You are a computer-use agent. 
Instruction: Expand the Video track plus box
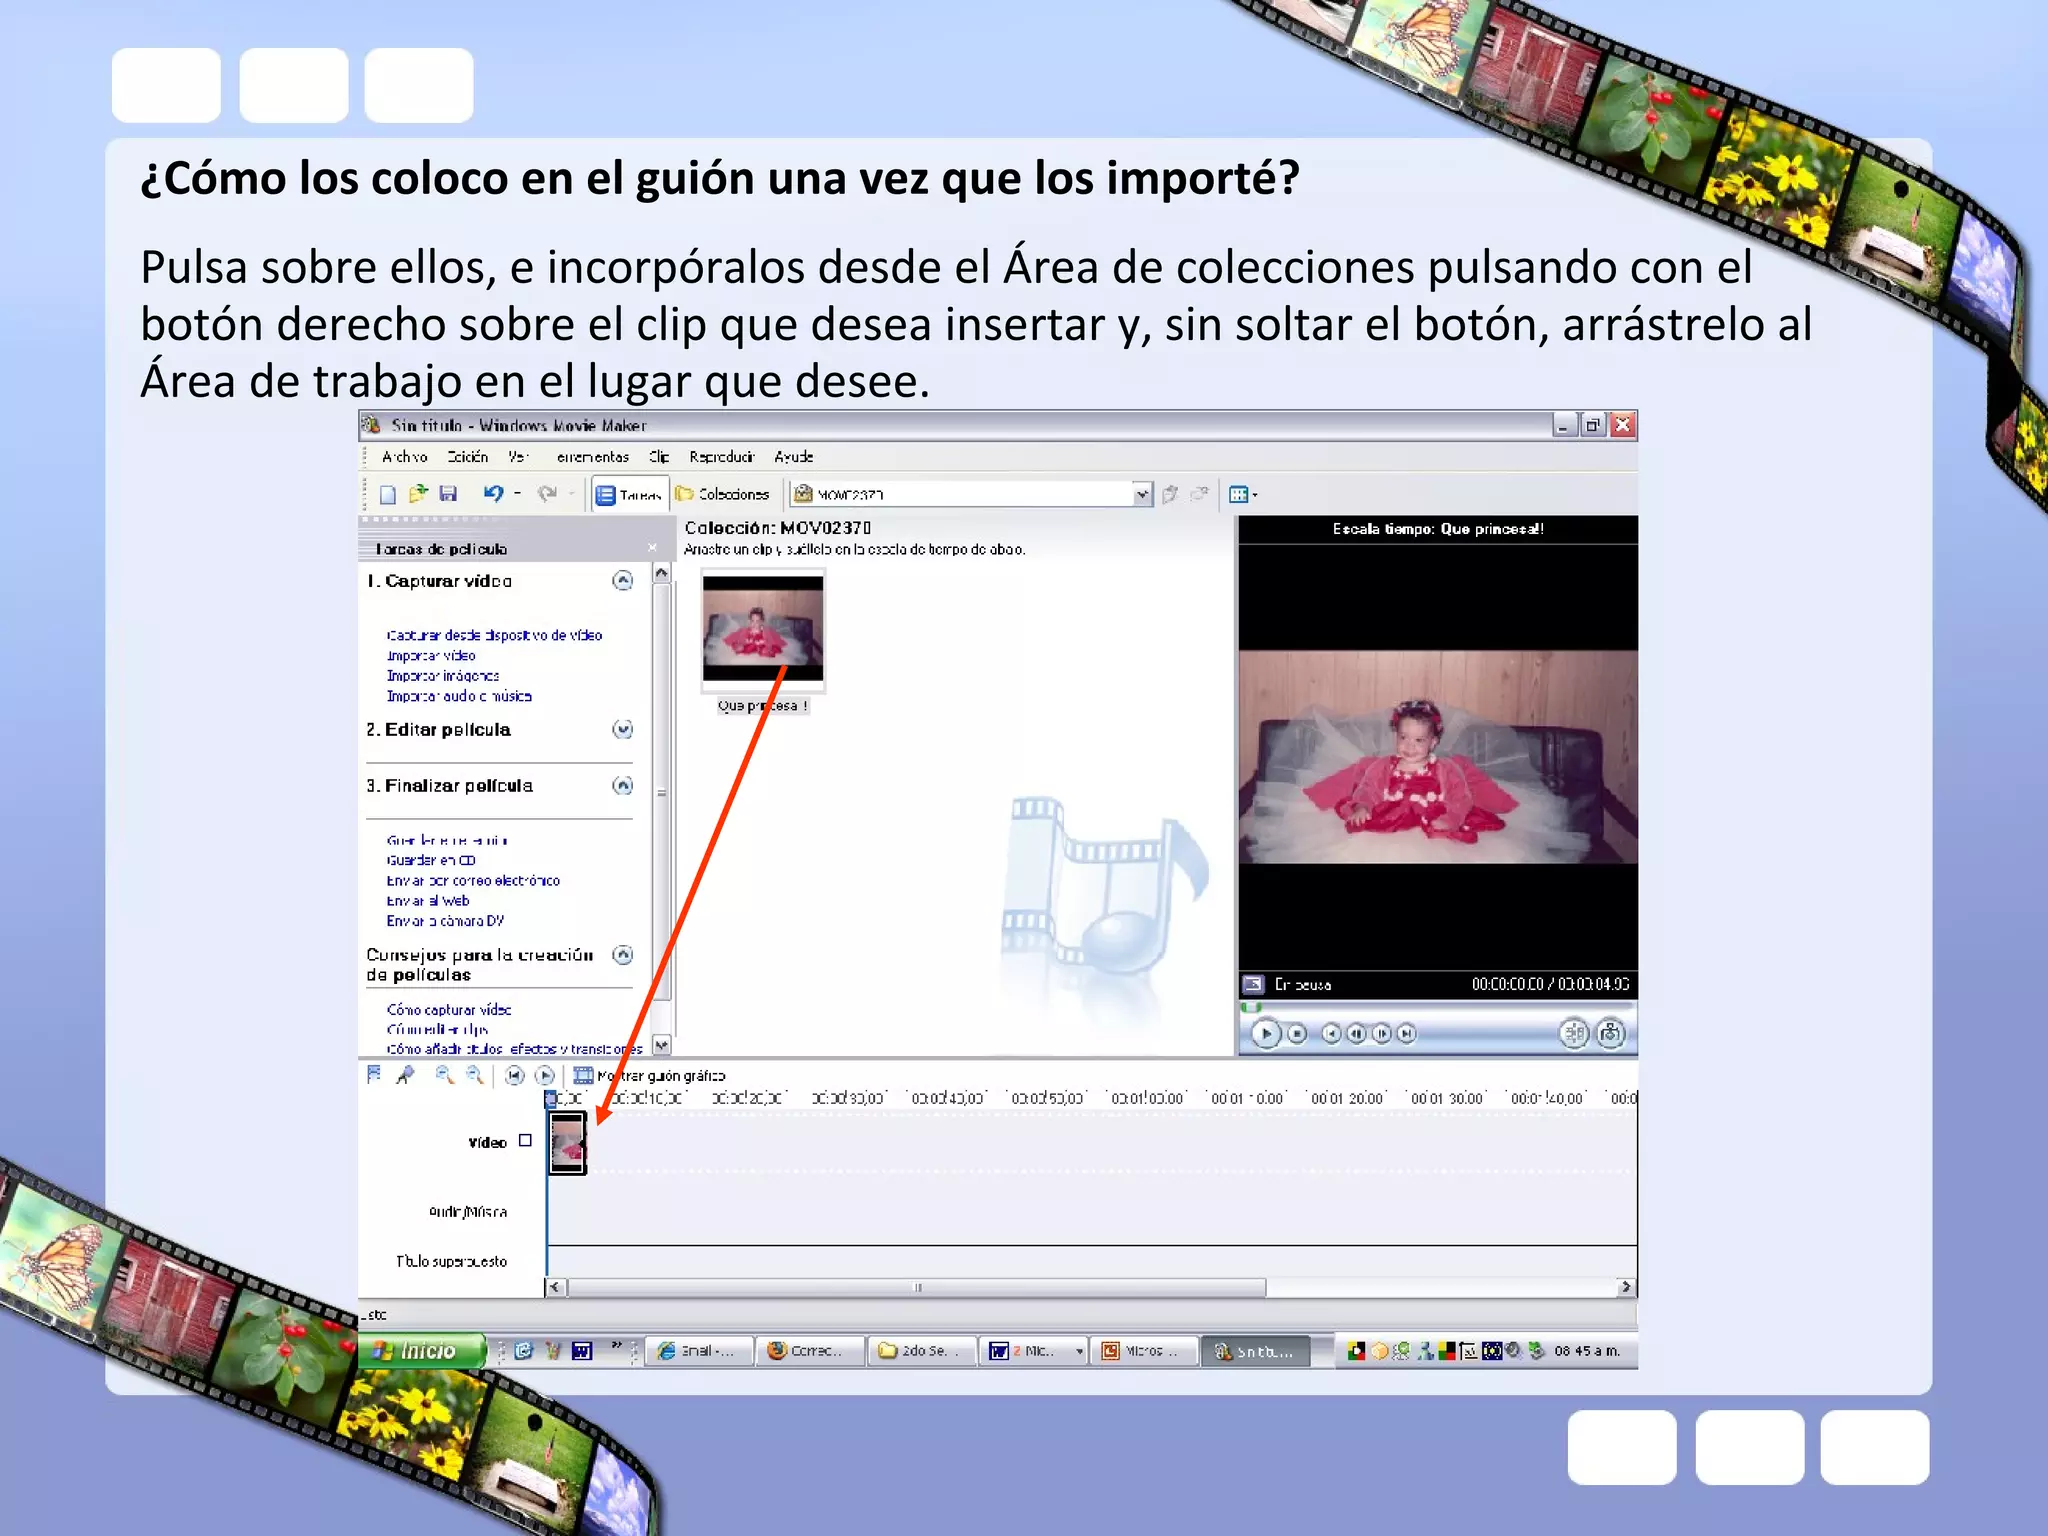pos(525,1141)
